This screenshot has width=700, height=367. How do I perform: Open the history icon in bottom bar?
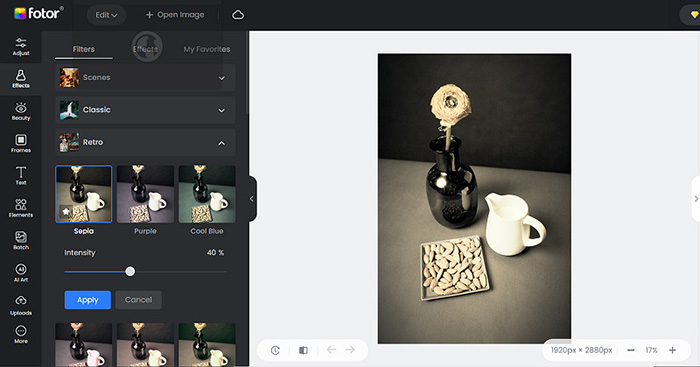click(x=275, y=350)
